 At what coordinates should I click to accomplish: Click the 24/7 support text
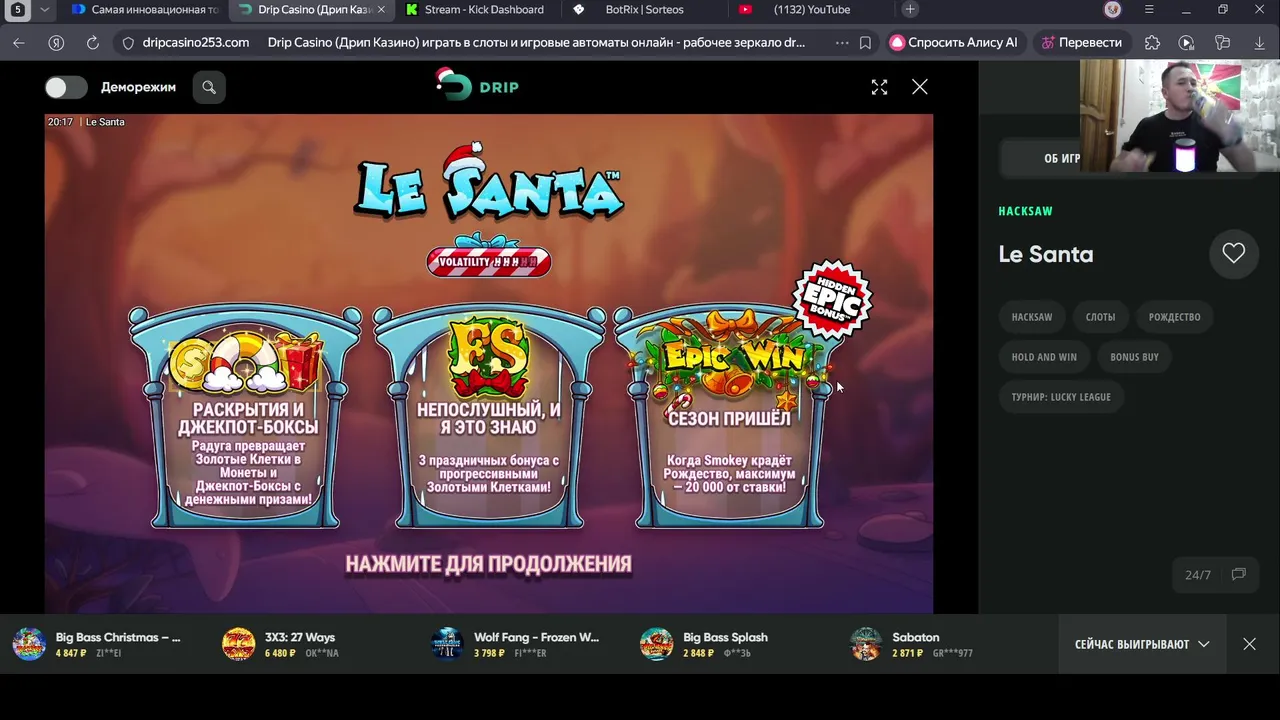(1198, 575)
